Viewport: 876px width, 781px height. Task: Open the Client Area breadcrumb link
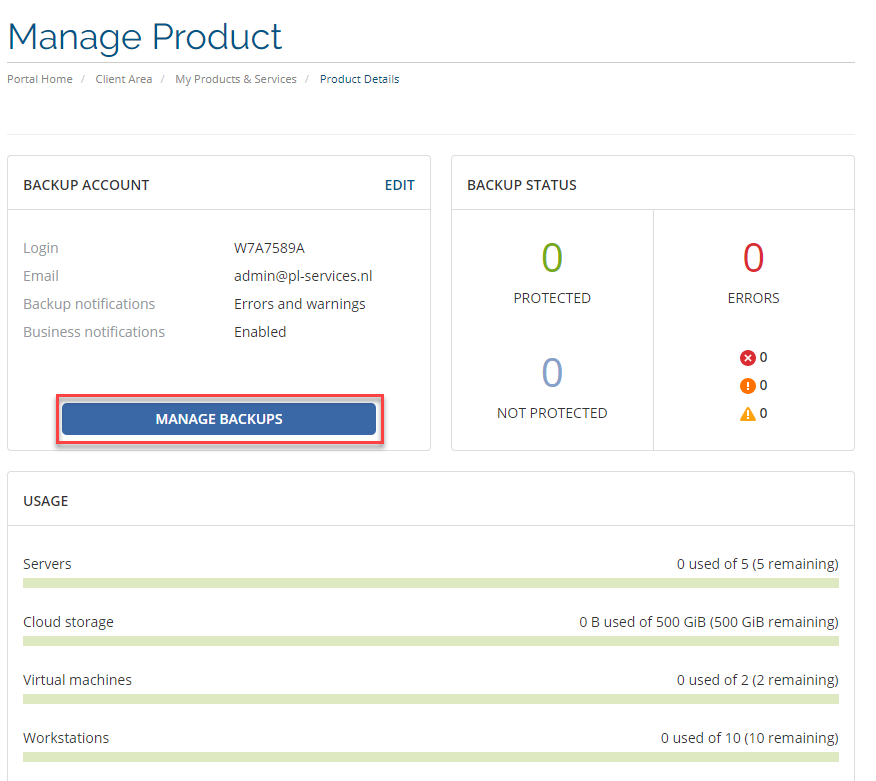123,79
